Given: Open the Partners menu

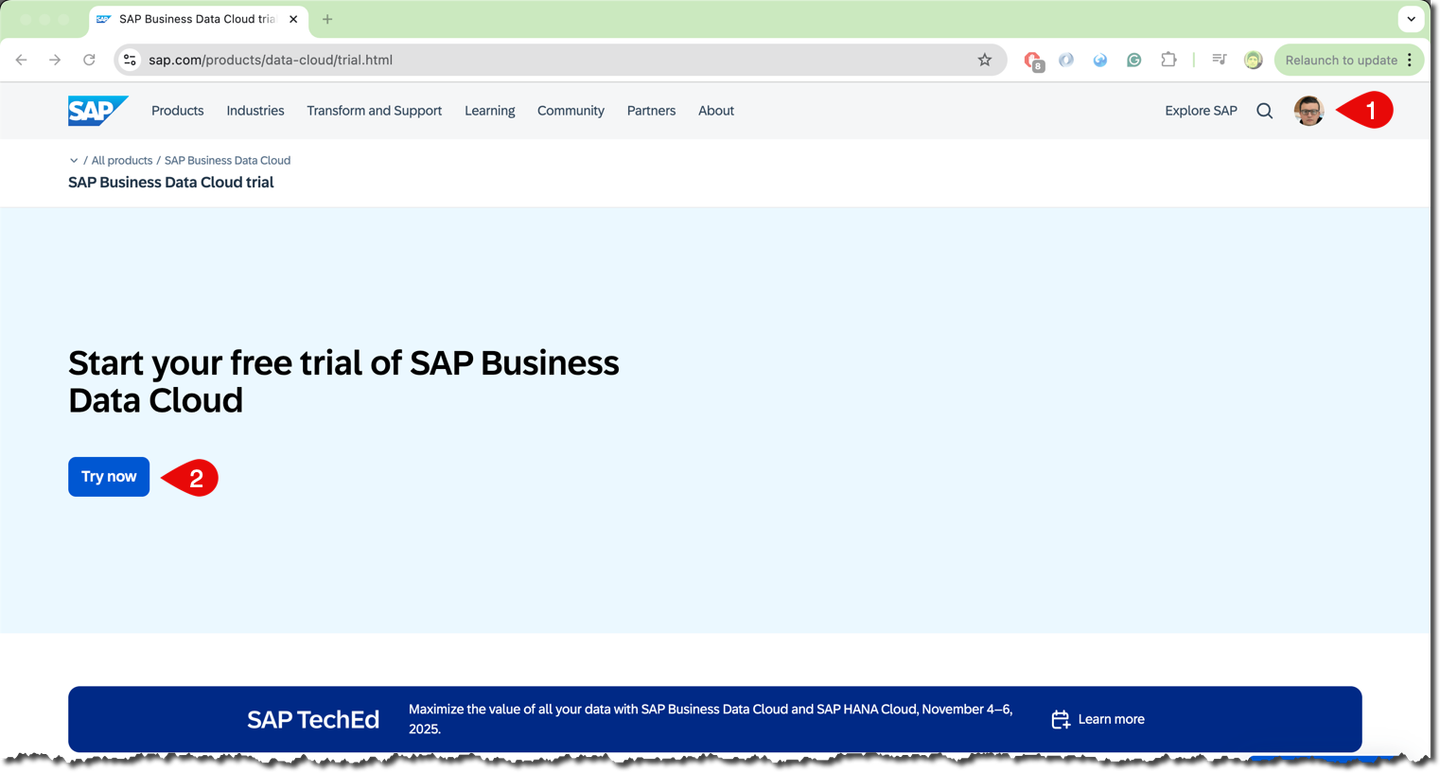Looking at the screenshot, I should click(x=651, y=111).
